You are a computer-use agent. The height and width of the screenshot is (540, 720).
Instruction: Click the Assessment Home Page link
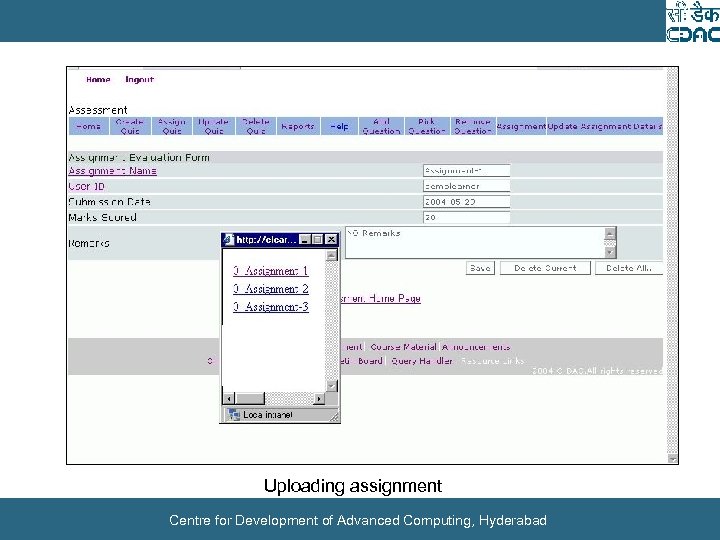pos(380,298)
